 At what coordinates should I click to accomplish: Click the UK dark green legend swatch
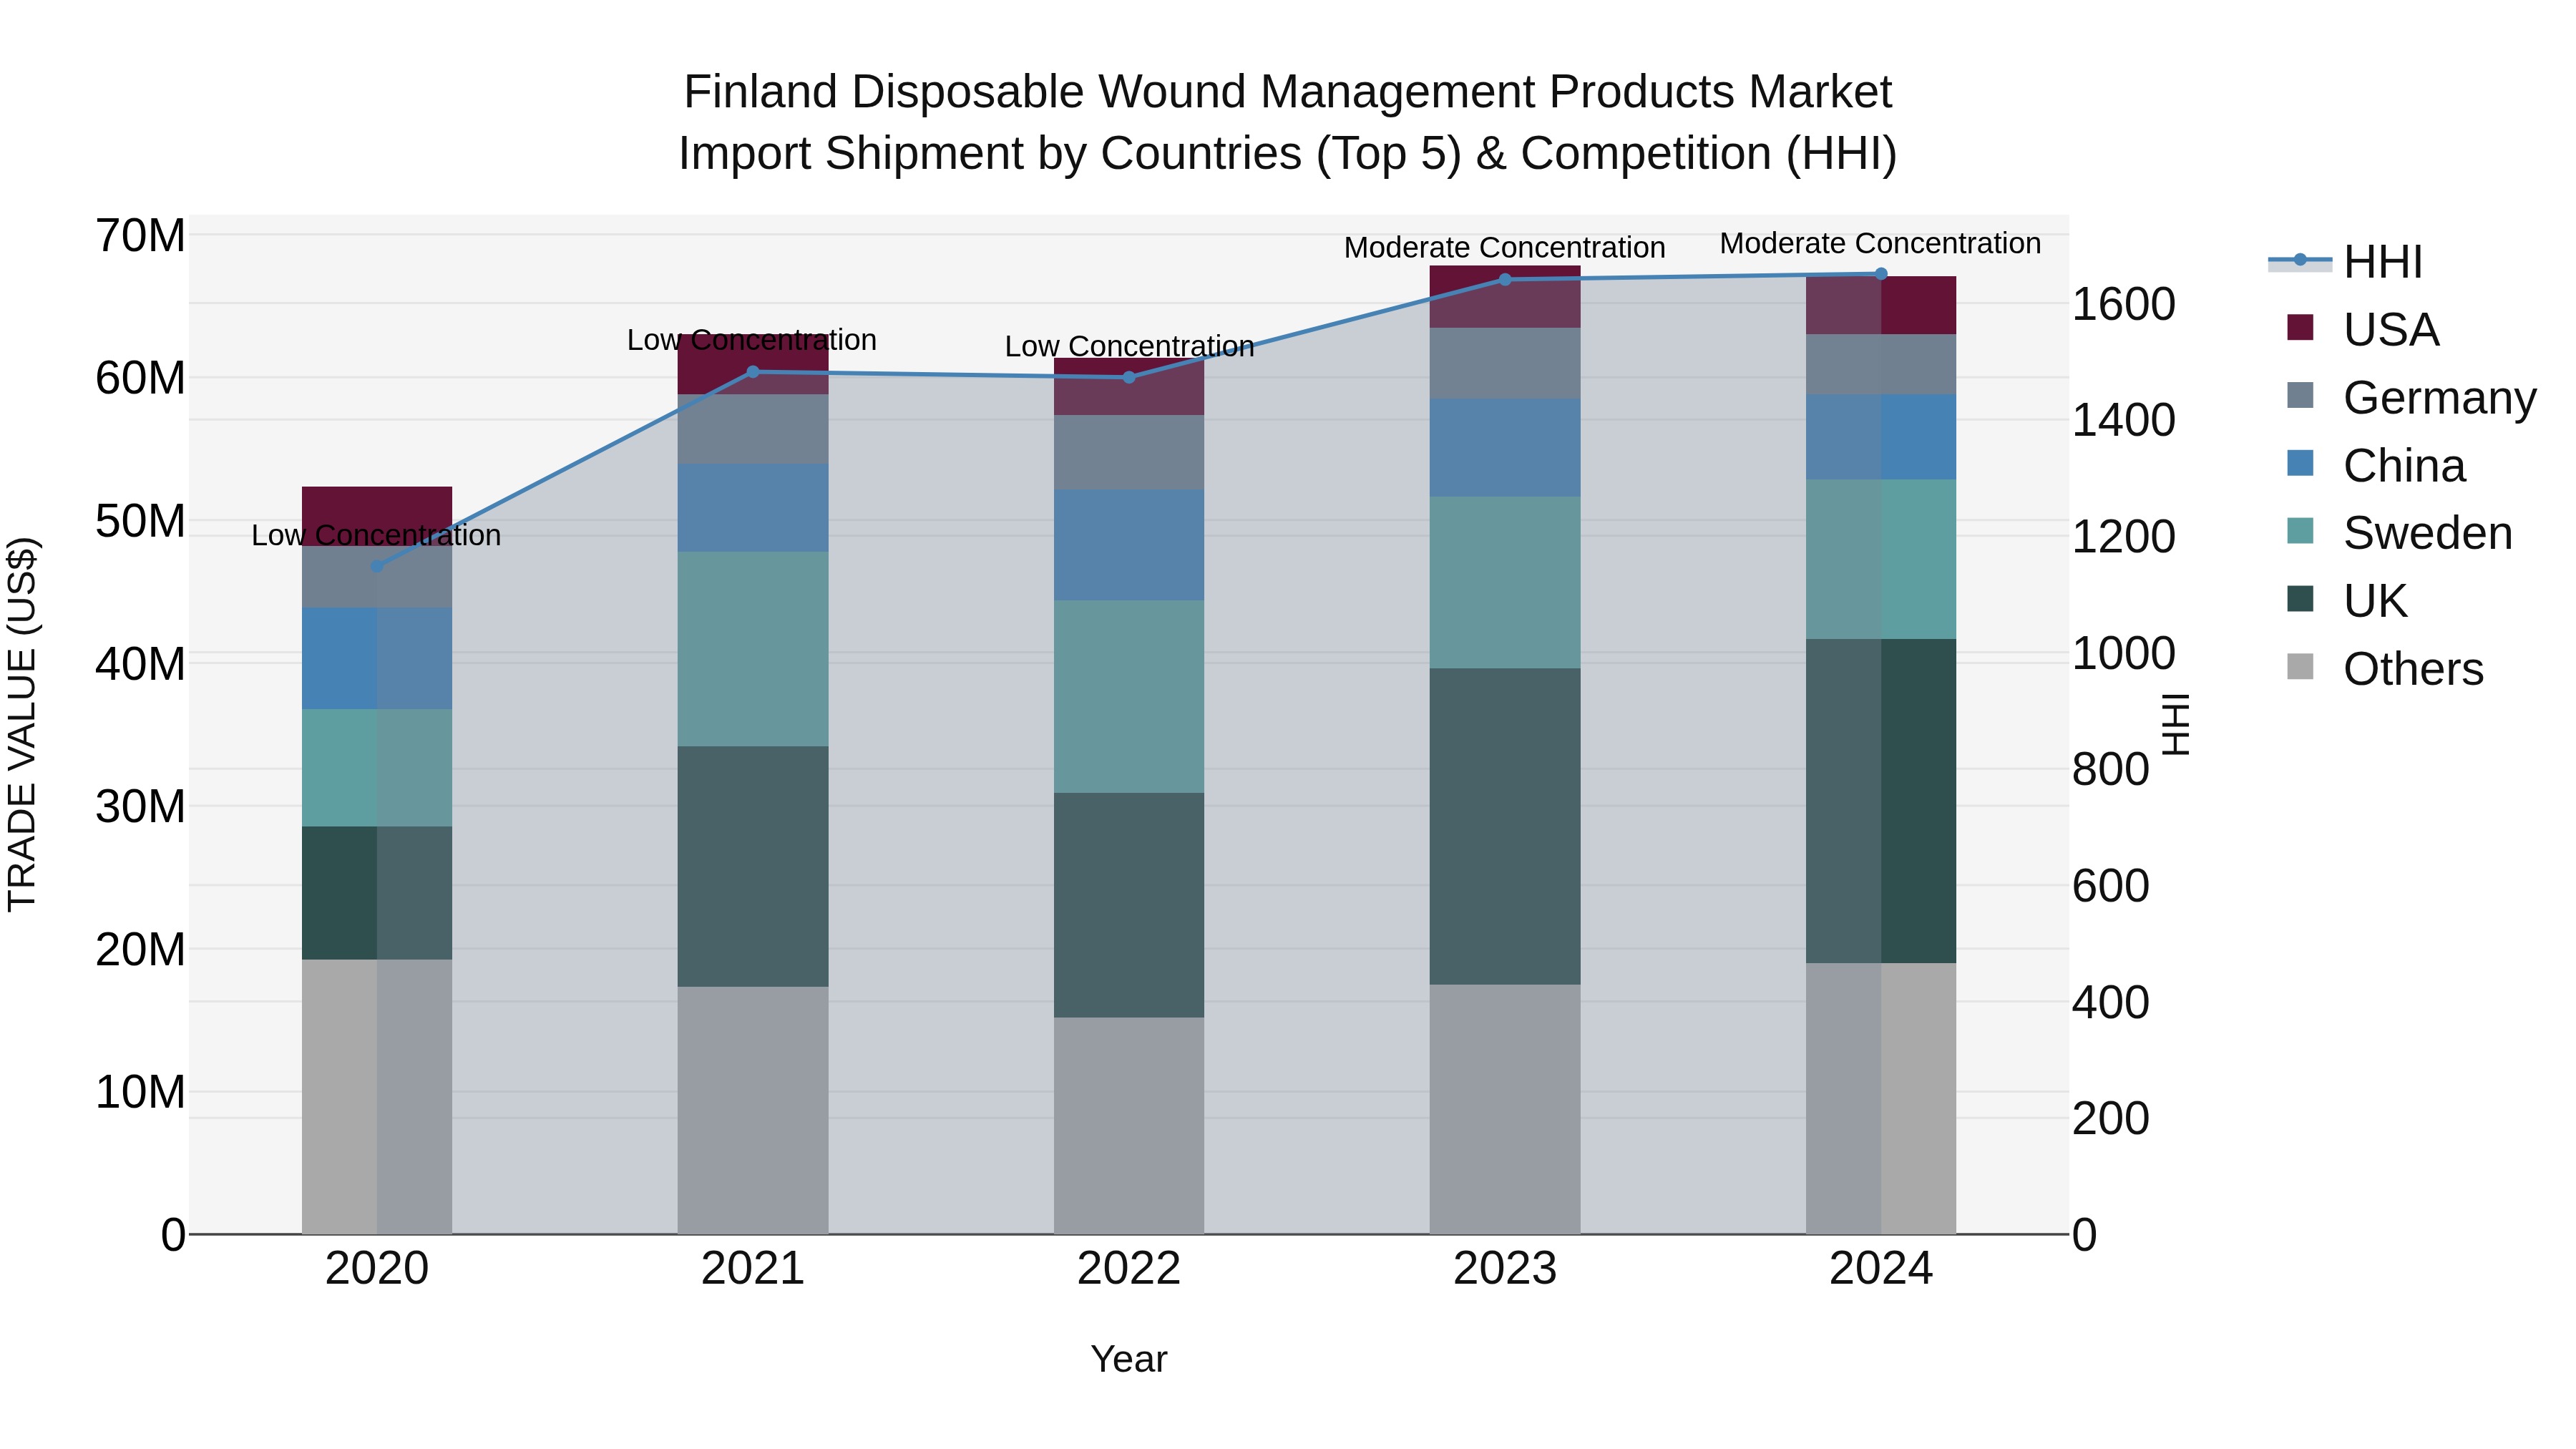(x=2300, y=599)
